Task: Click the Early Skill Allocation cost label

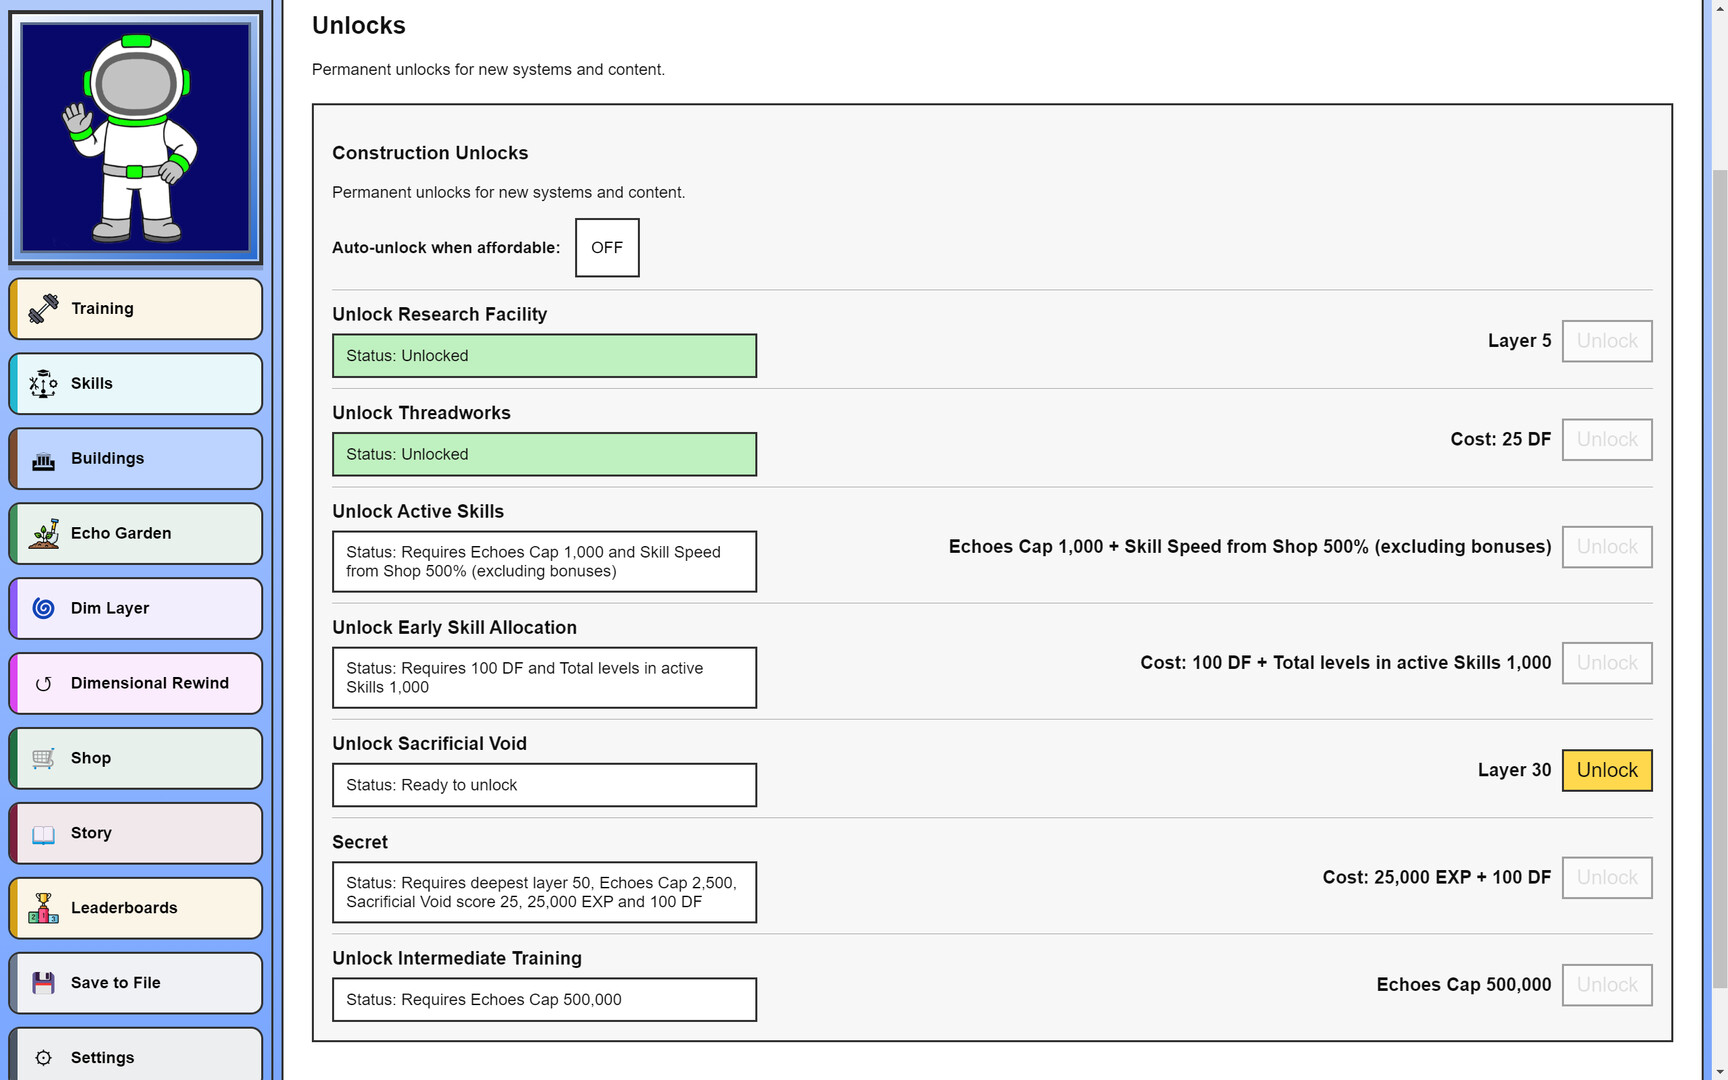Action: (1346, 663)
